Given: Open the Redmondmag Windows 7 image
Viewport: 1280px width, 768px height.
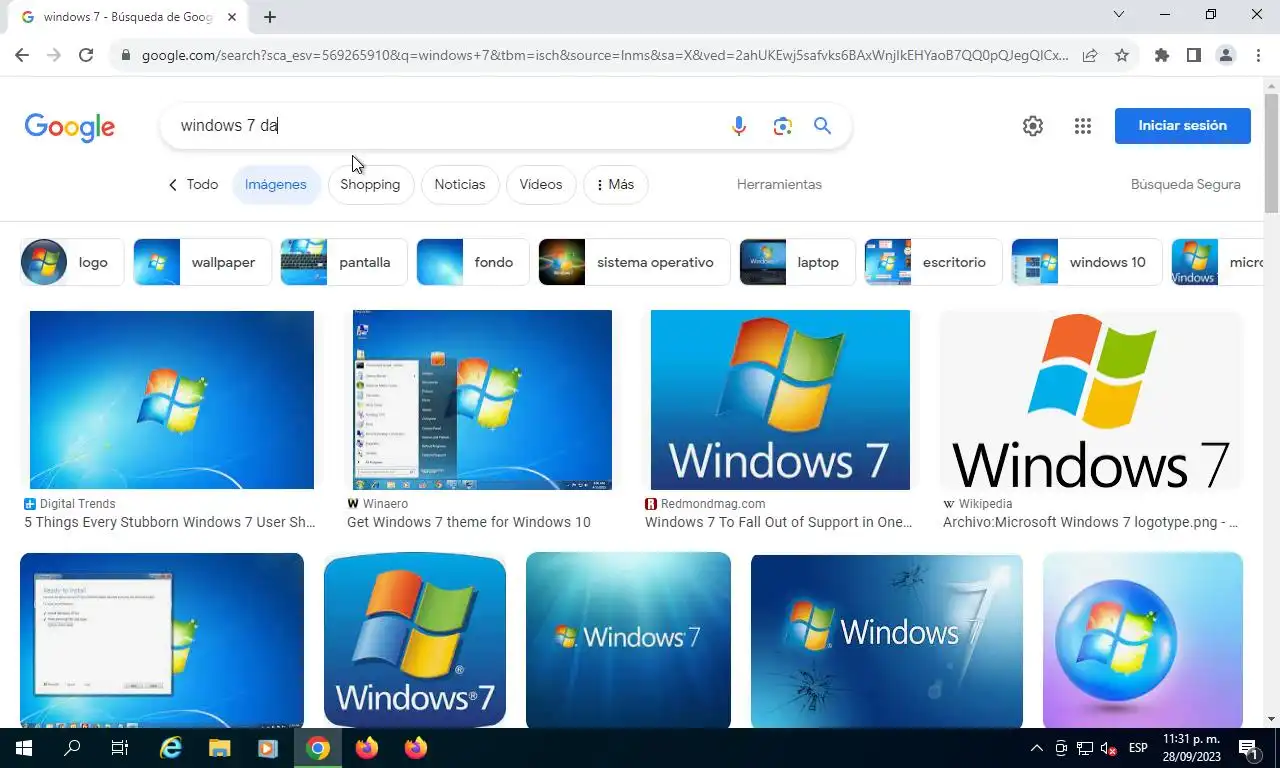Looking at the screenshot, I should tap(780, 400).
